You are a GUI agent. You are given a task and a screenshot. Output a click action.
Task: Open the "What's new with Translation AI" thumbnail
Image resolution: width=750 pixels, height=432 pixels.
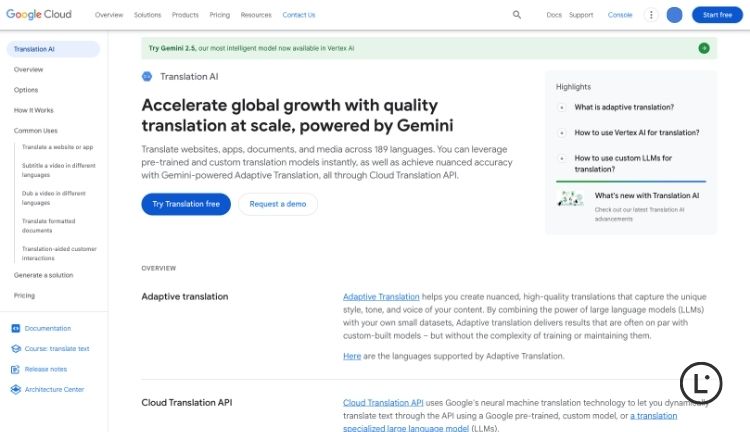(571, 199)
